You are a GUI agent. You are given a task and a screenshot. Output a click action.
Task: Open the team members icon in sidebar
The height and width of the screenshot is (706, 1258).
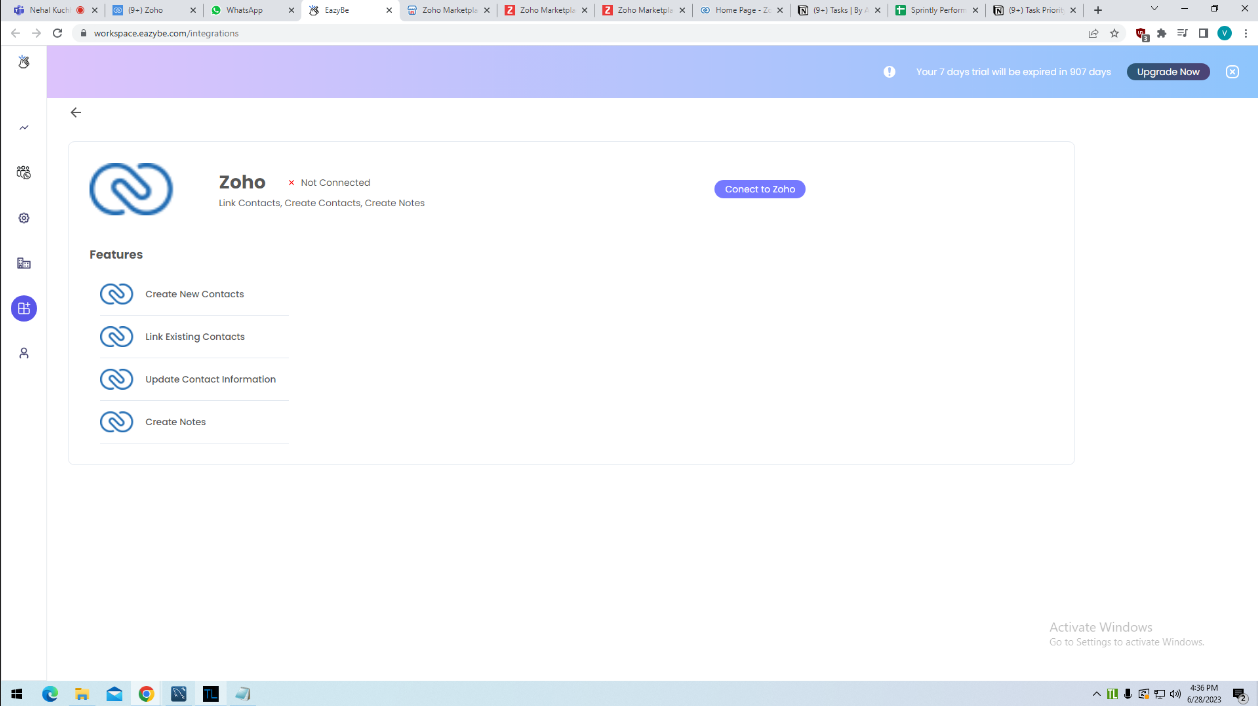click(x=24, y=172)
